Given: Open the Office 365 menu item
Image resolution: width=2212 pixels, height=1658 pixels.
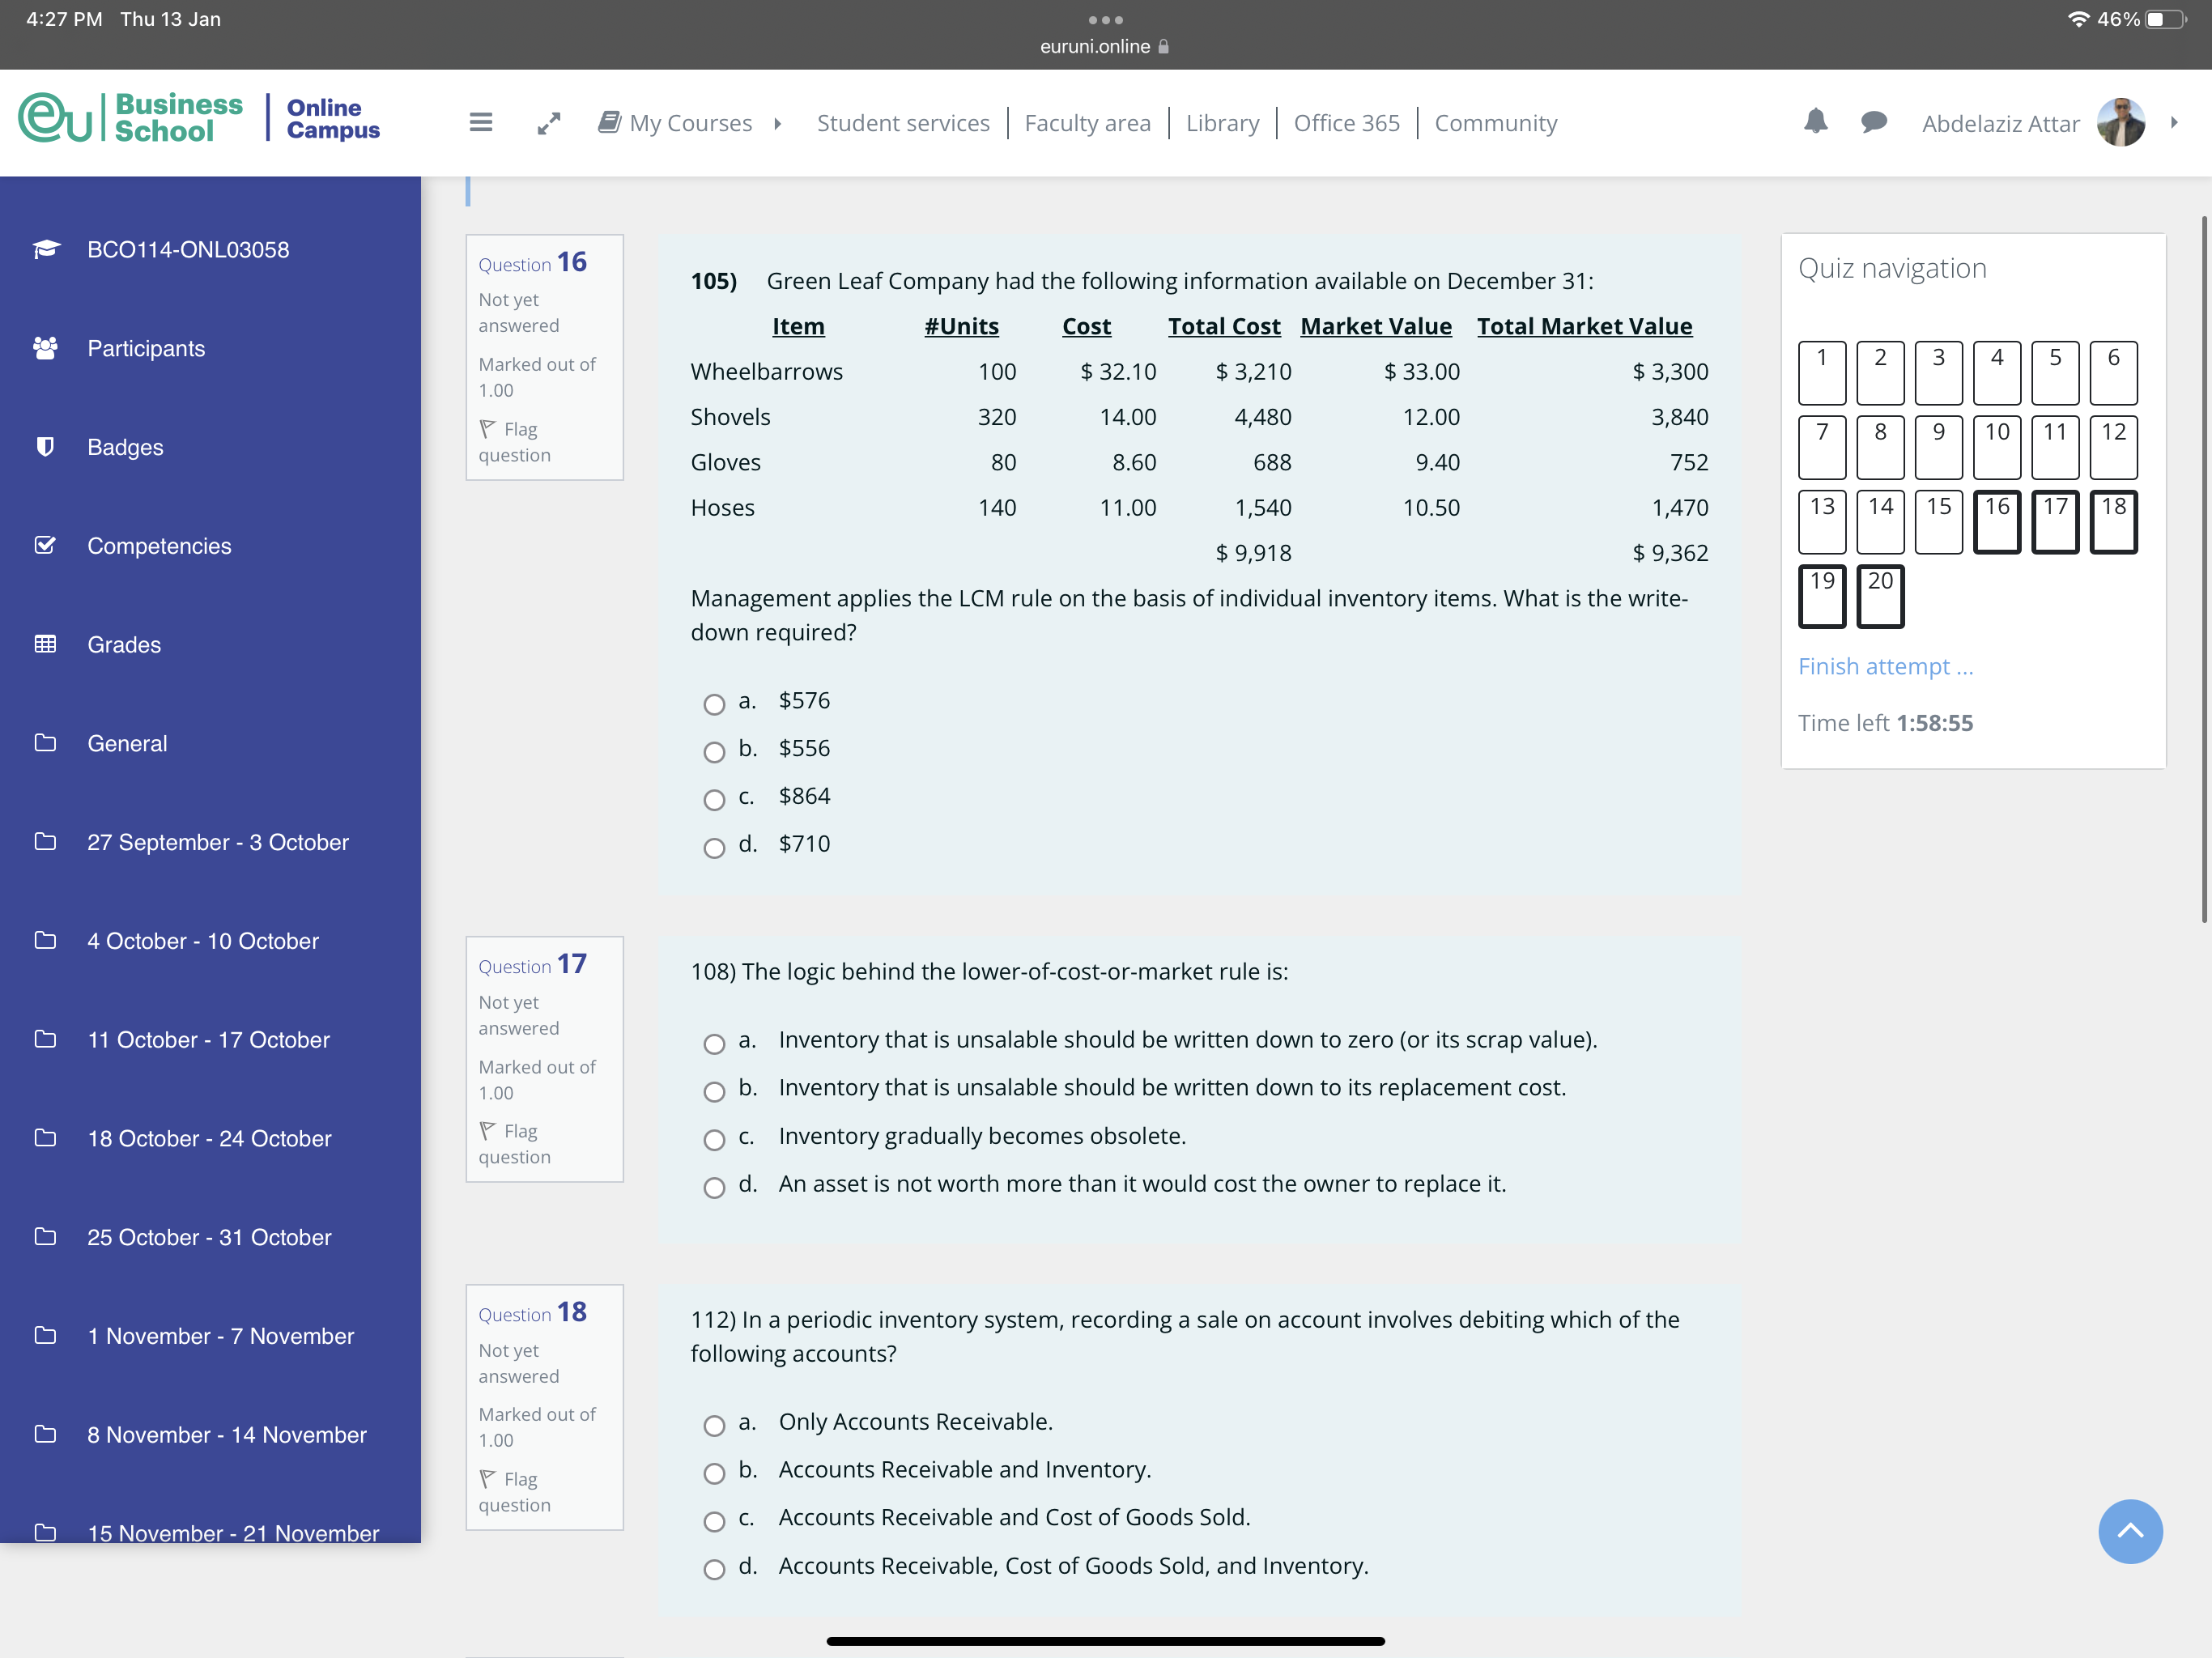Looking at the screenshot, I should click(1346, 123).
